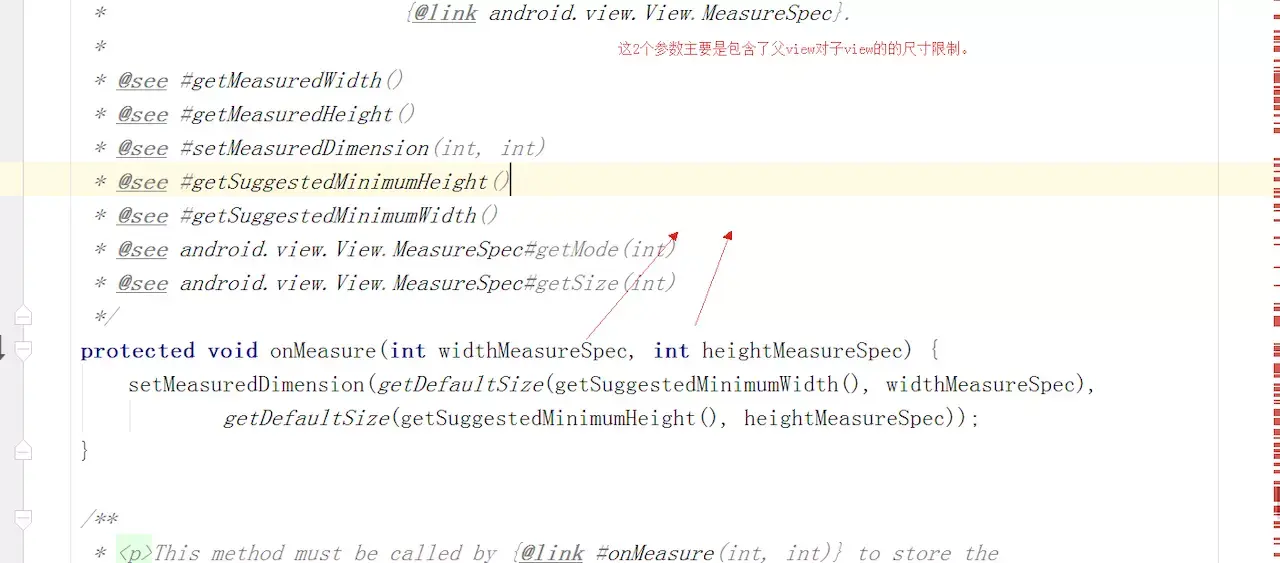Click the widthMeasureSpec parameter in the onMeasure signature

point(534,351)
